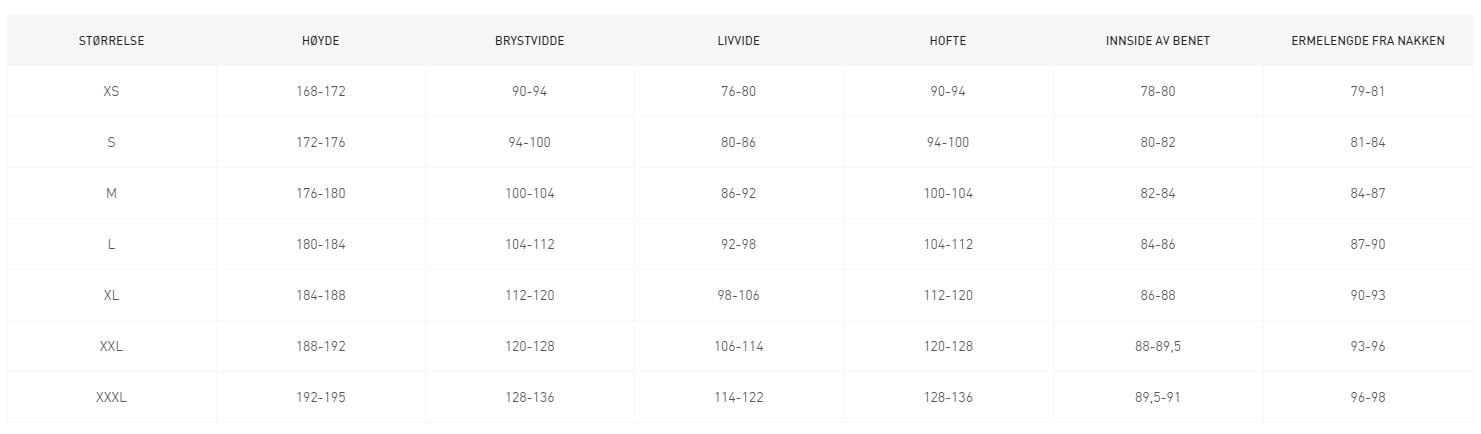Click the INNSIDE AV BENET header
The height and width of the screenshot is (434, 1481).
(x=1157, y=41)
